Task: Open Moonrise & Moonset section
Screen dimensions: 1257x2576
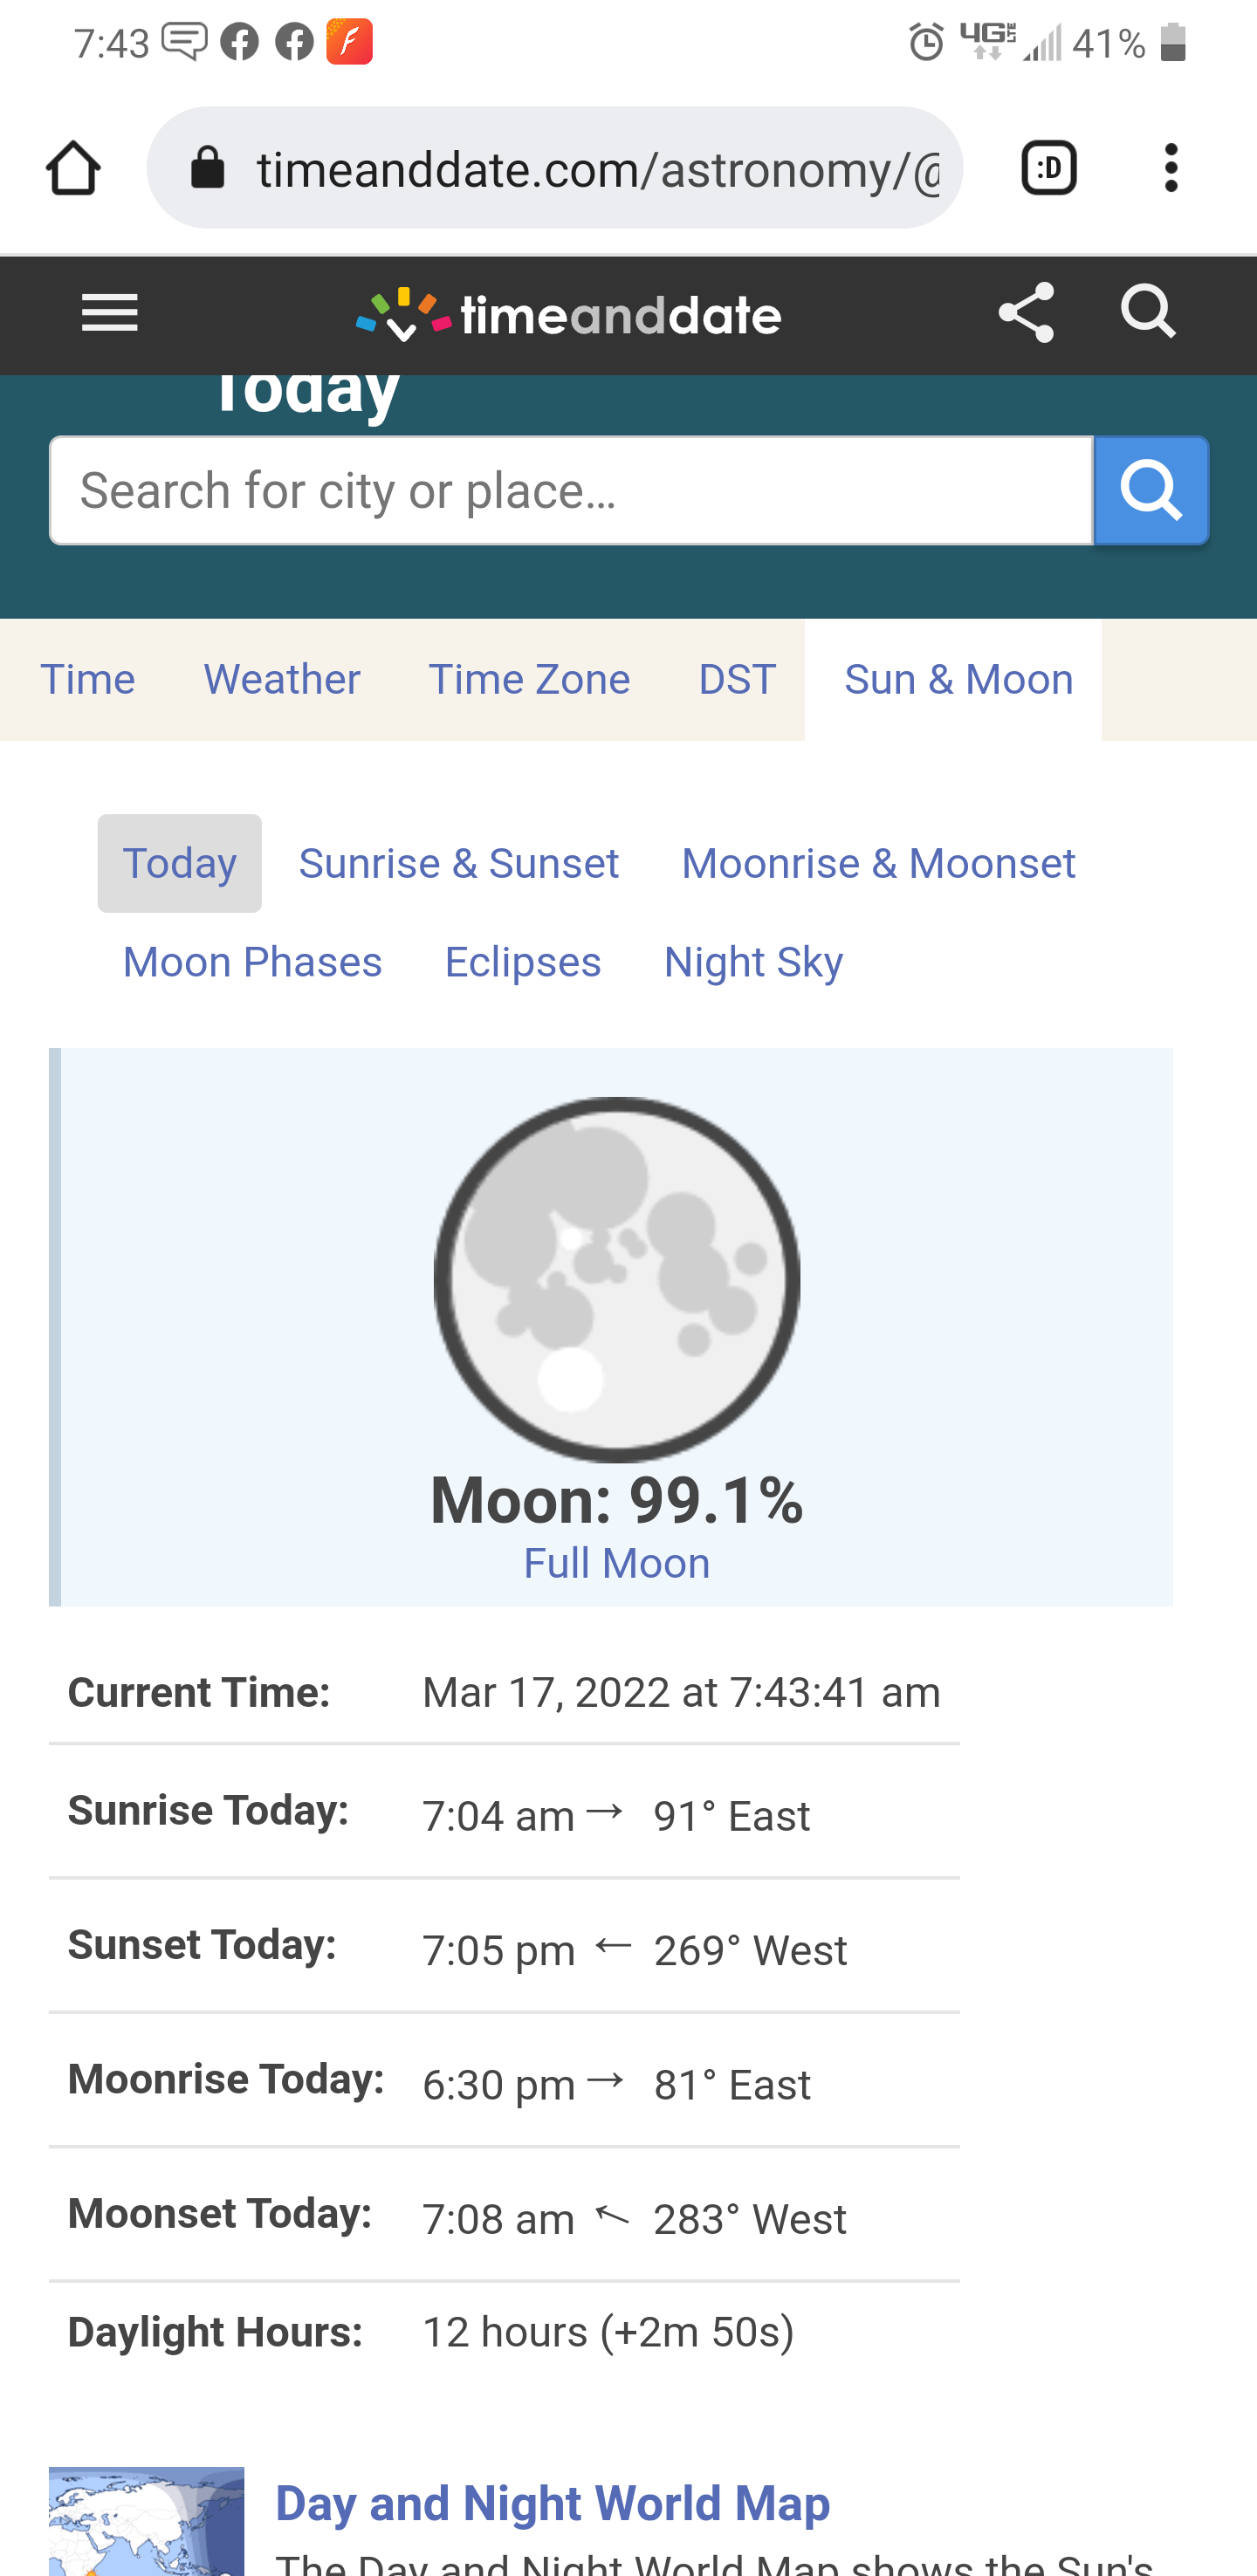Action: (878, 864)
